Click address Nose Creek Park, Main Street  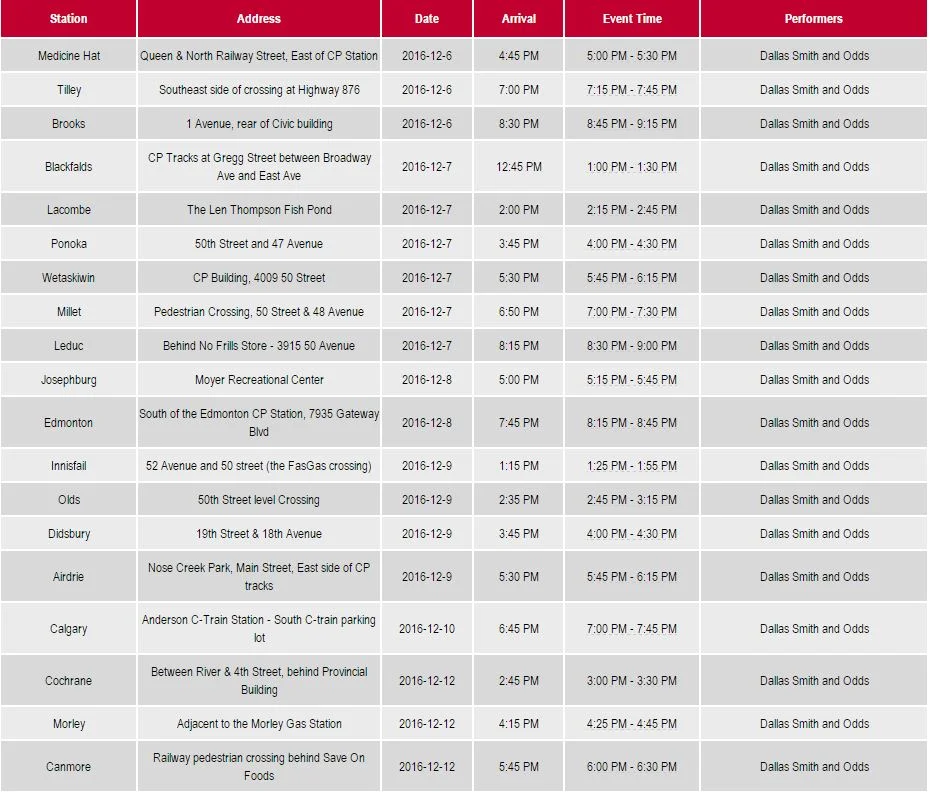pos(259,577)
